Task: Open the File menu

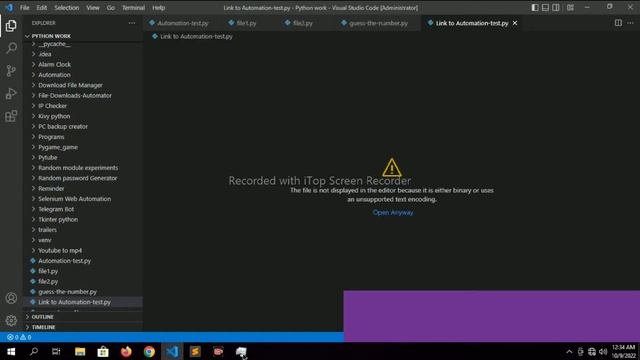Action: pyautogui.click(x=24, y=8)
